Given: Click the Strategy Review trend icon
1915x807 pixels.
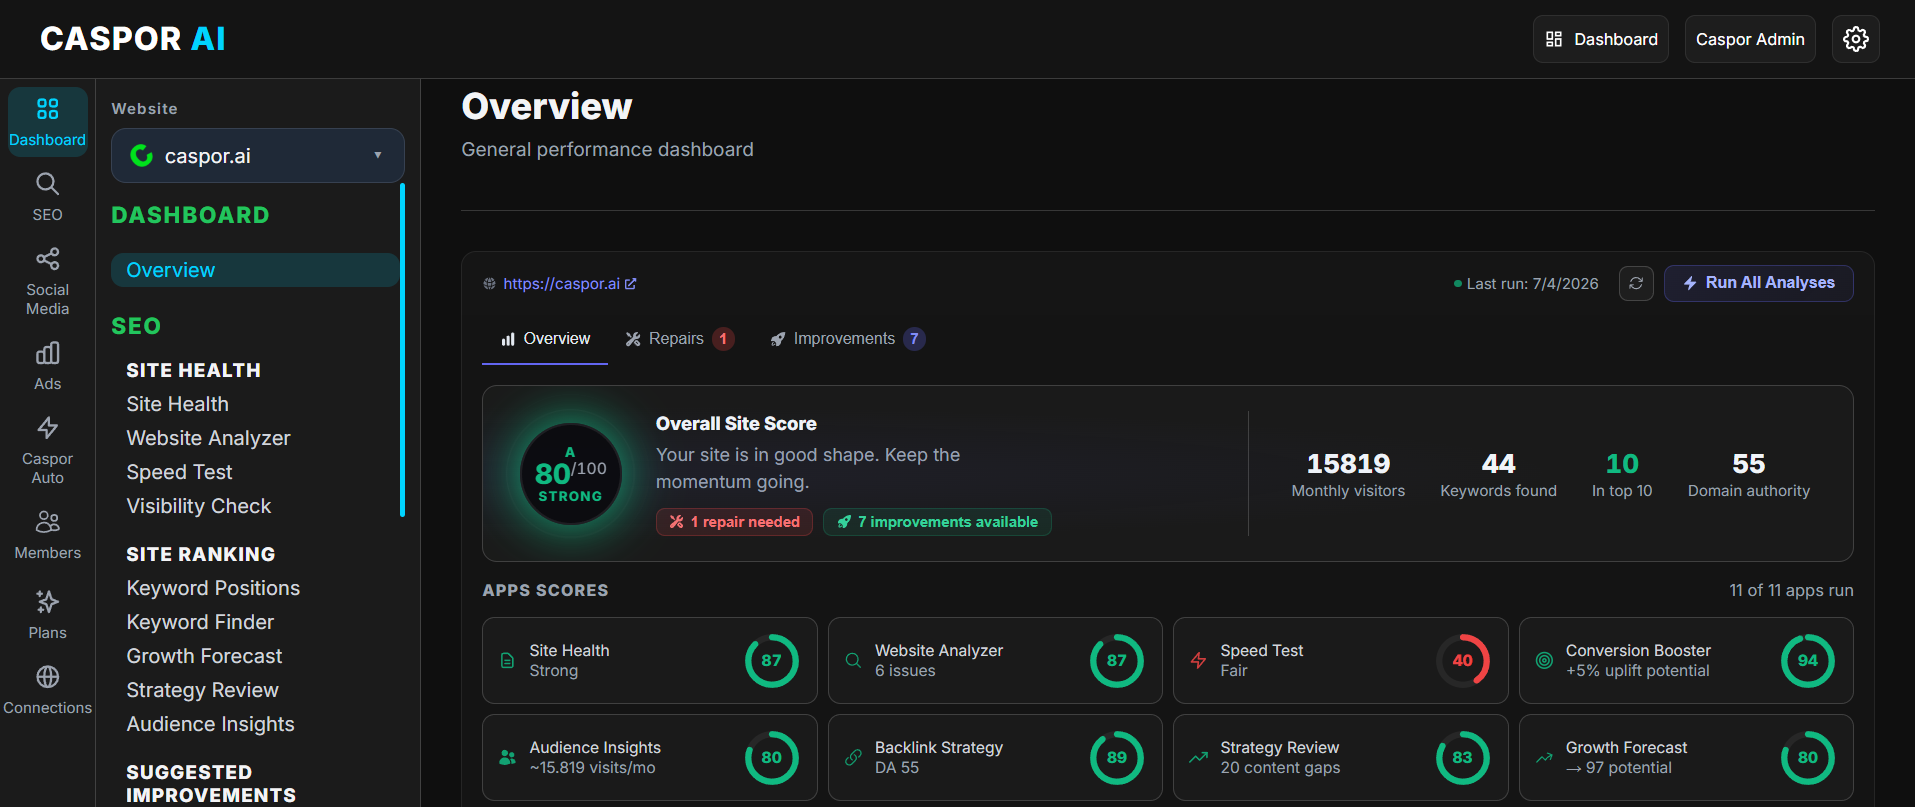Looking at the screenshot, I should (1198, 757).
